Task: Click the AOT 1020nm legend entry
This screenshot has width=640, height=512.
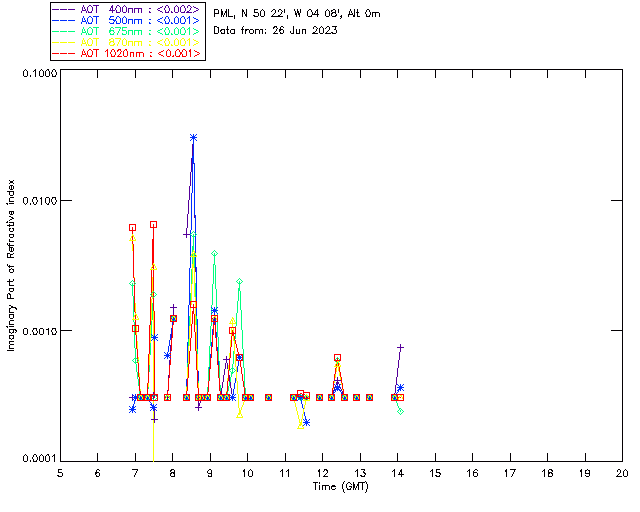Action: coord(127,53)
